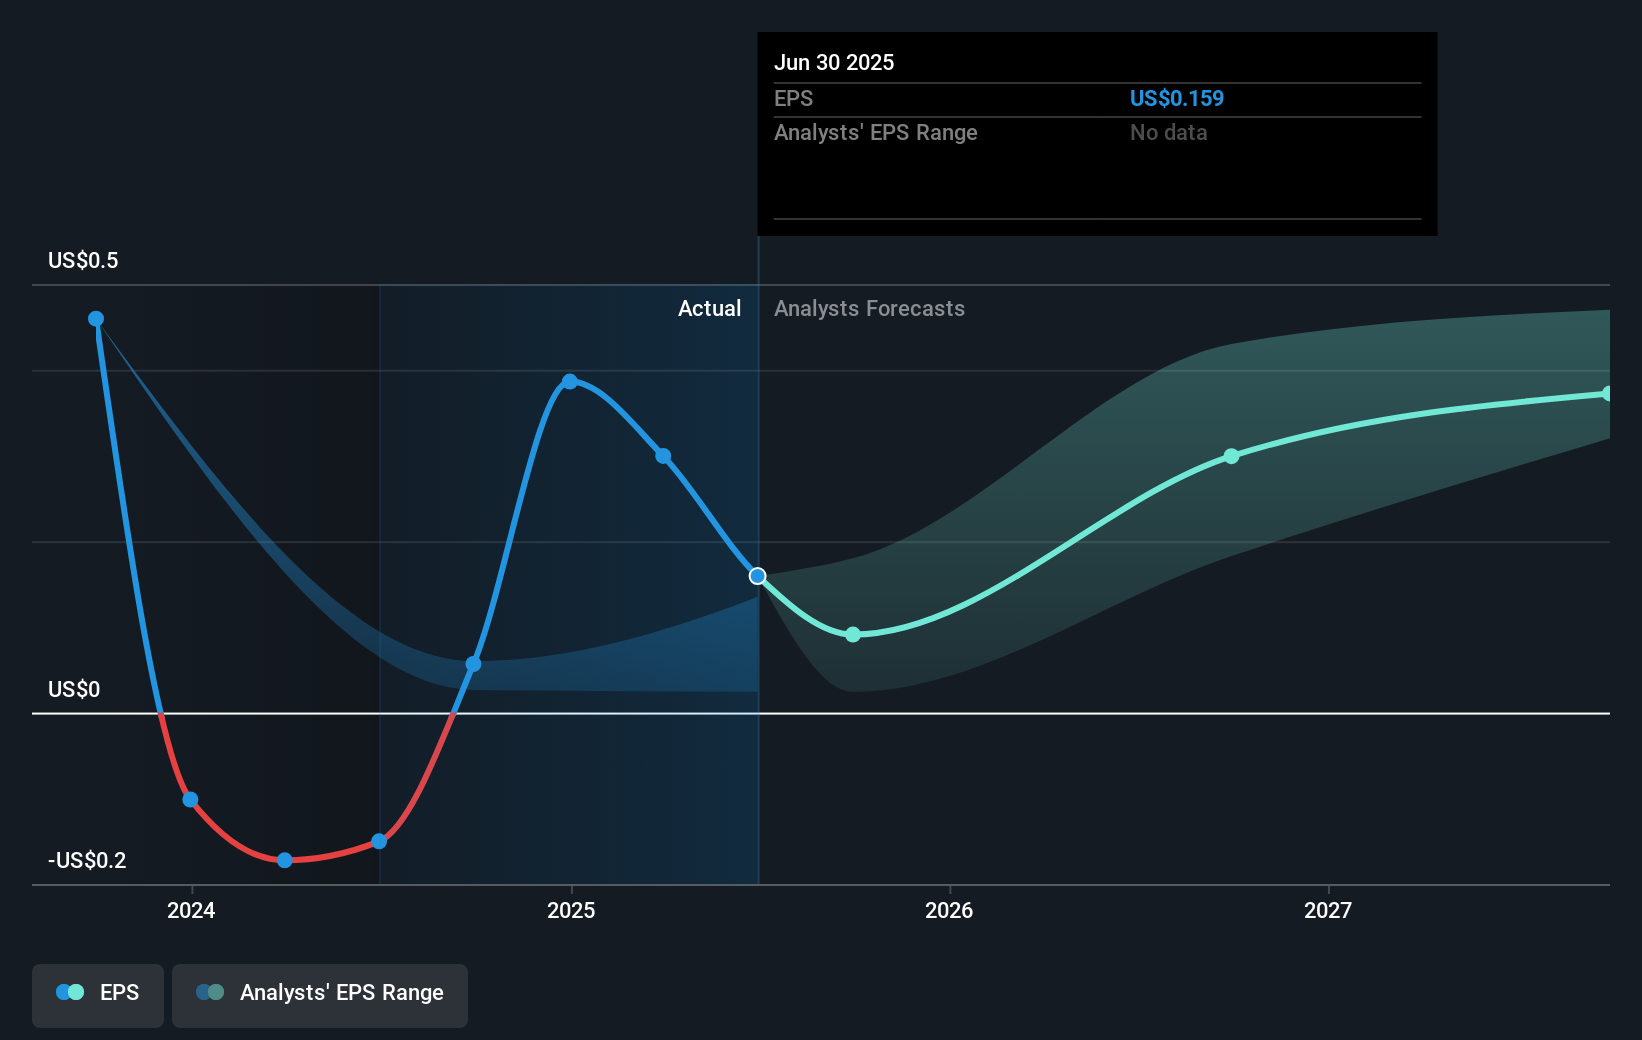
Task: Click the 2027 forecast data point
Action: 1231,457
